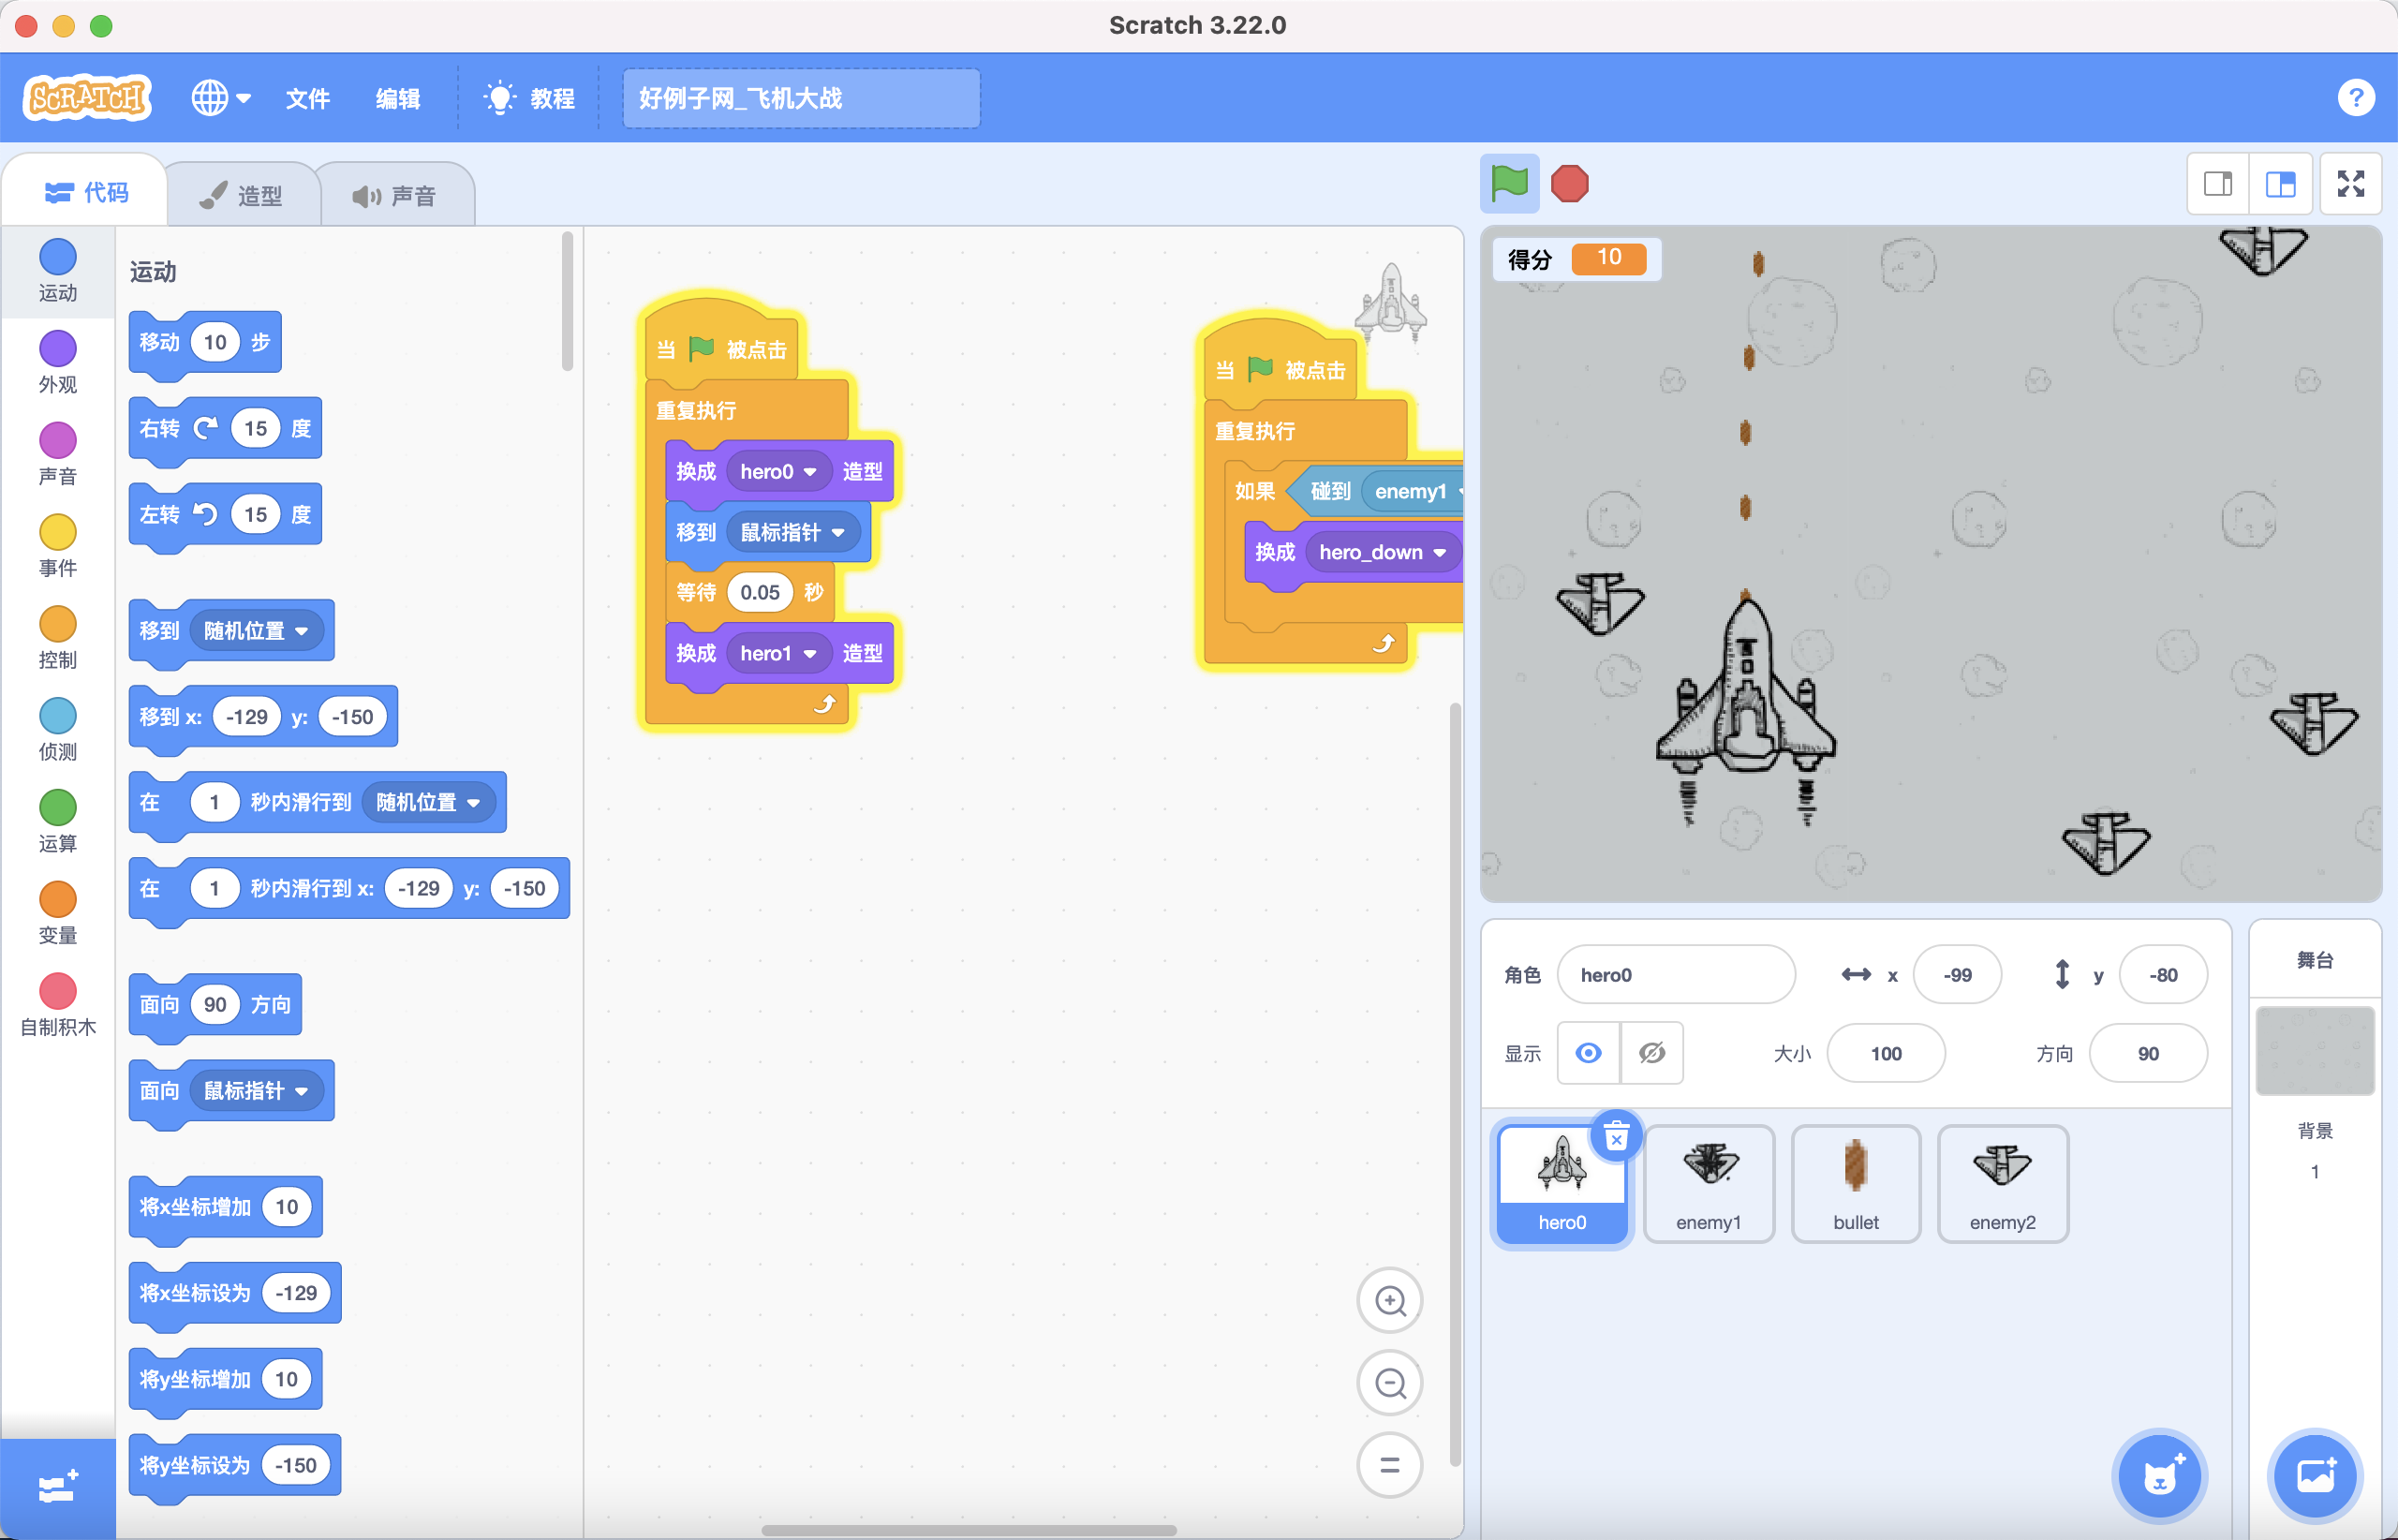
Task: Click the 等待 0.05 value field
Action: click(760, 592)
